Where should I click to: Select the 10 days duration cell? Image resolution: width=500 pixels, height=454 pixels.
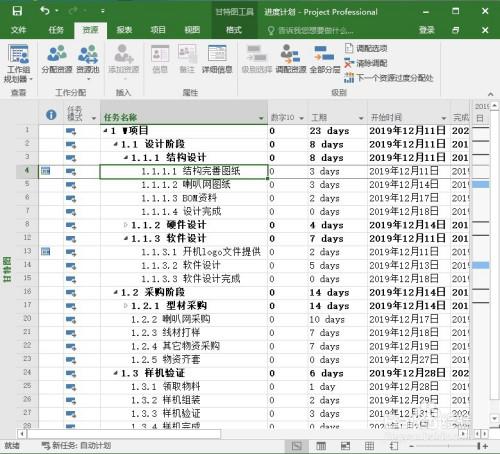pyautogui.click(x=337, y=320)
